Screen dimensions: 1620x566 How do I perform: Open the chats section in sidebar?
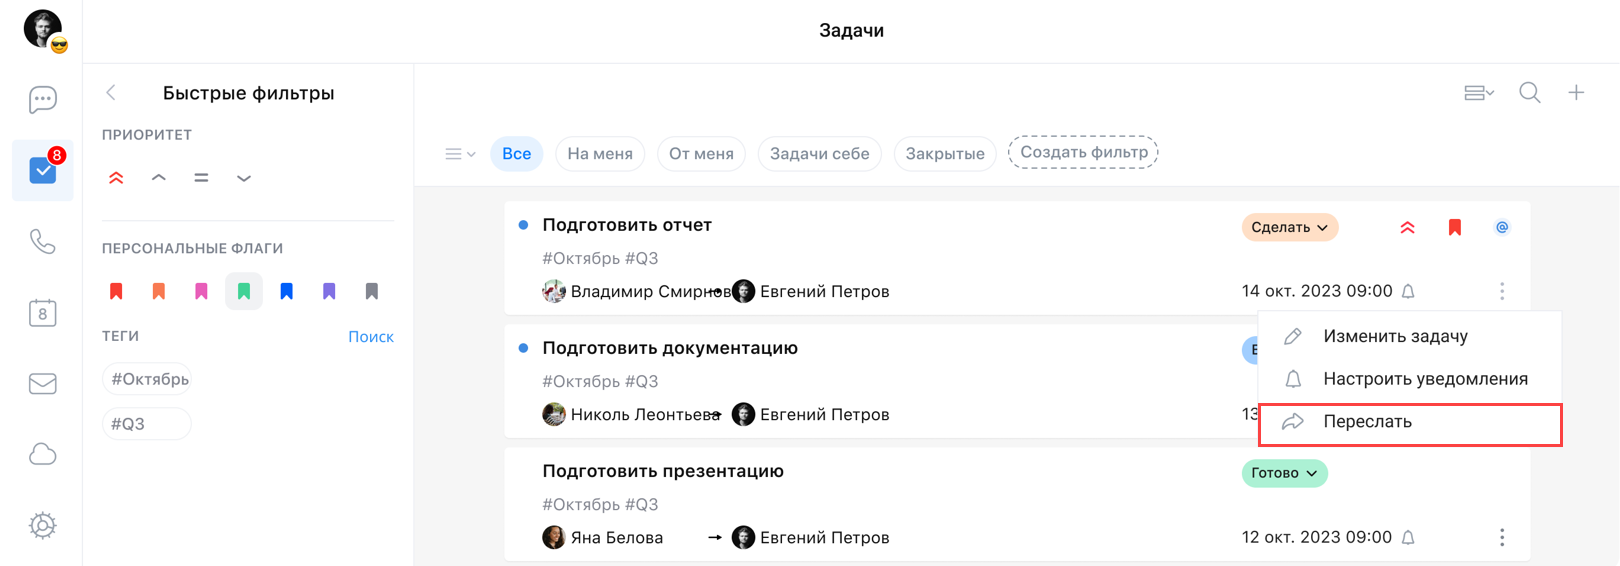(x=42, y=99)
